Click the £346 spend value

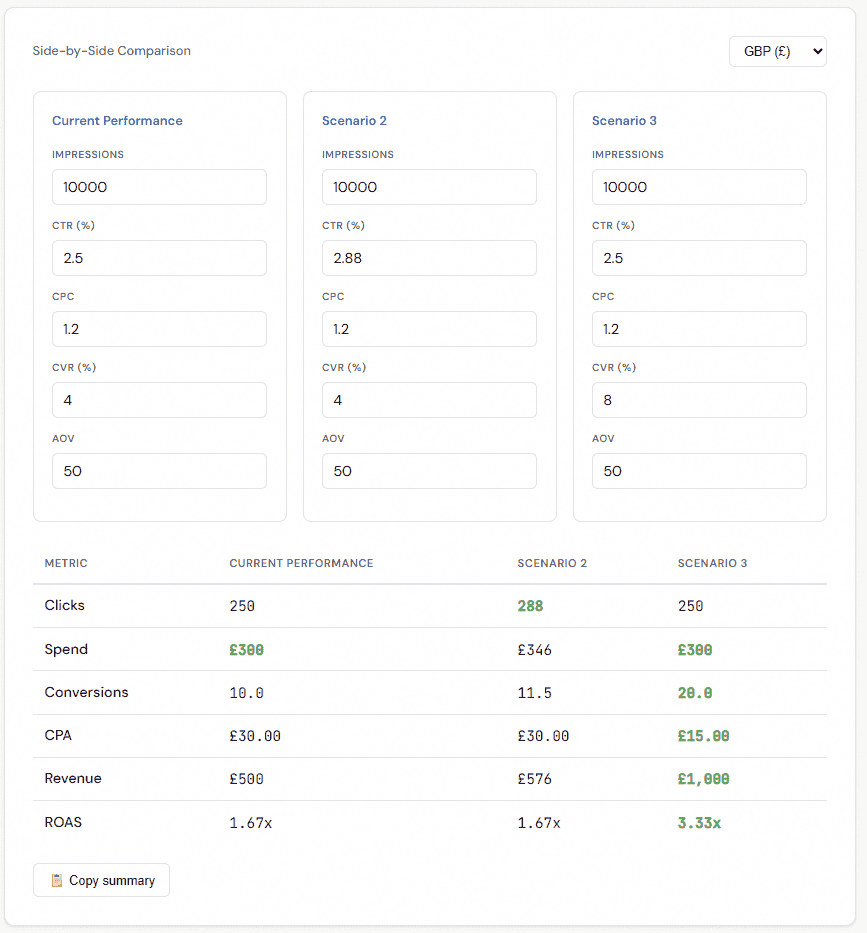point(534,650)
